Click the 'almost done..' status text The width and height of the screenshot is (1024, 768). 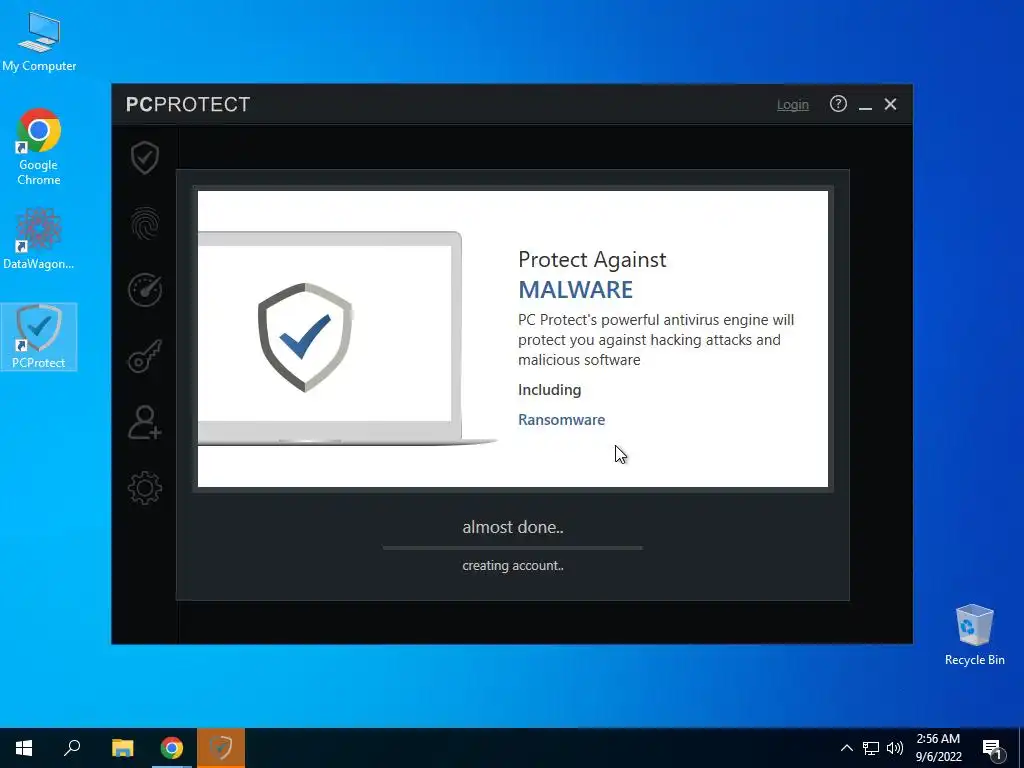[x=513, y=527]
